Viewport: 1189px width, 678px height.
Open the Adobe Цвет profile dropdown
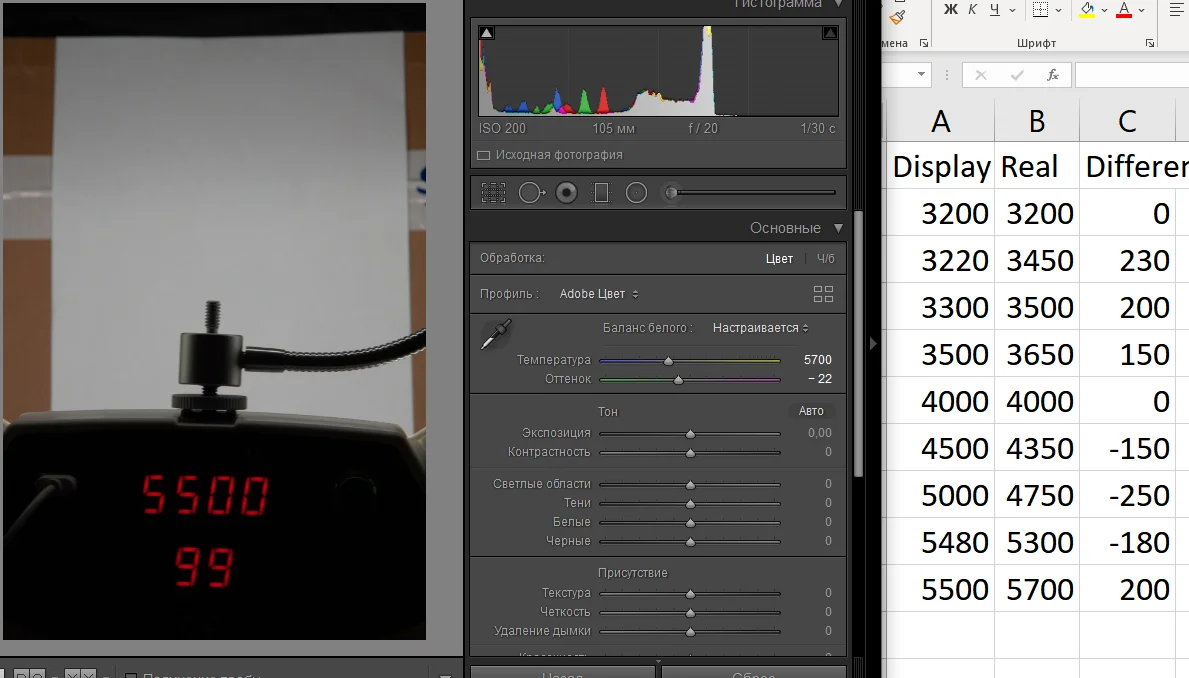599,293
